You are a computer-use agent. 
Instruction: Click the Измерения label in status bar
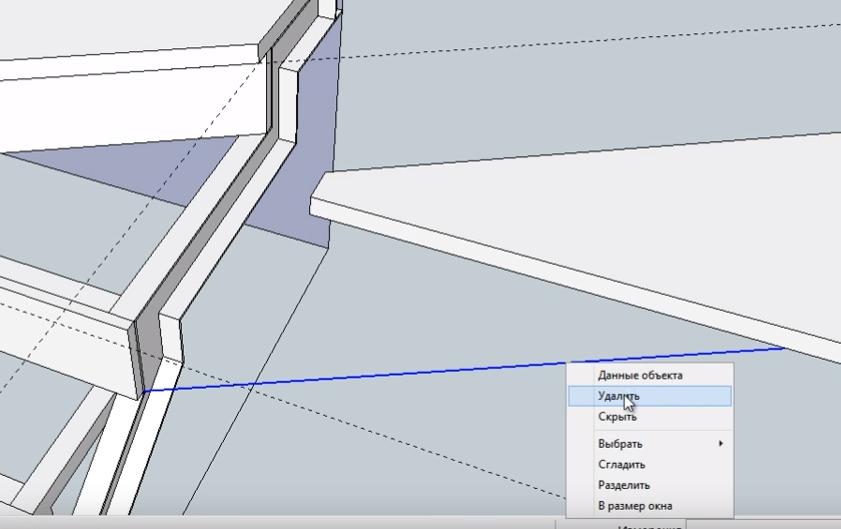pyautogui.click(x=650, y=525)
